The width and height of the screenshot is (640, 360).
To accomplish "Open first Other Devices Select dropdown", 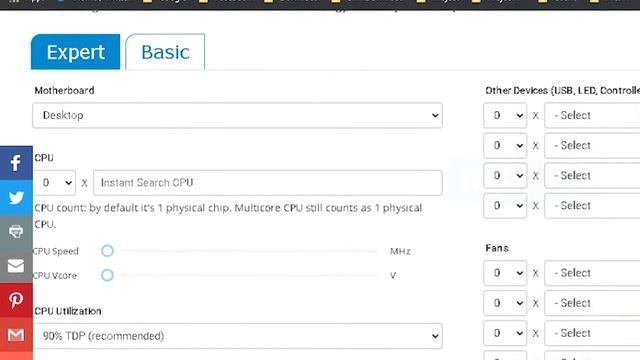I will point(592,116).
